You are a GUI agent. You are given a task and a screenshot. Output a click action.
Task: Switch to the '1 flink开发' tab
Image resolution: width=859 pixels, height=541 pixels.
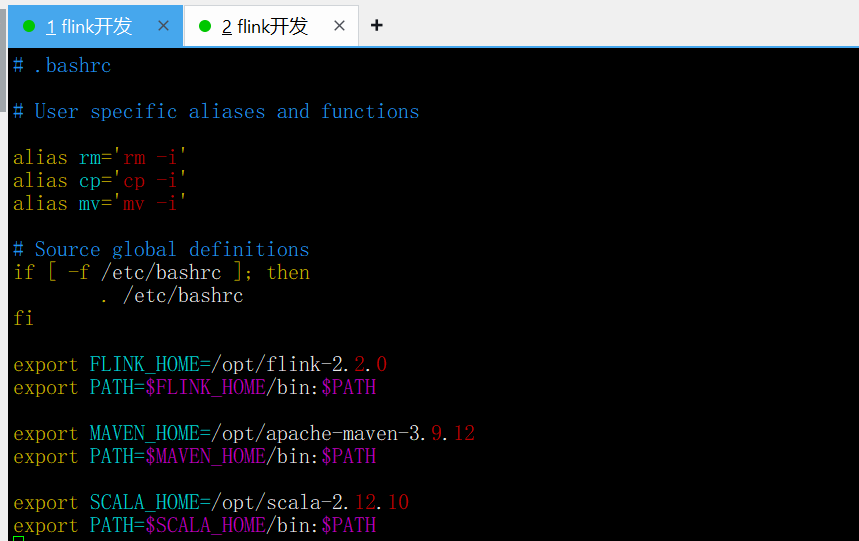[95, 26]
